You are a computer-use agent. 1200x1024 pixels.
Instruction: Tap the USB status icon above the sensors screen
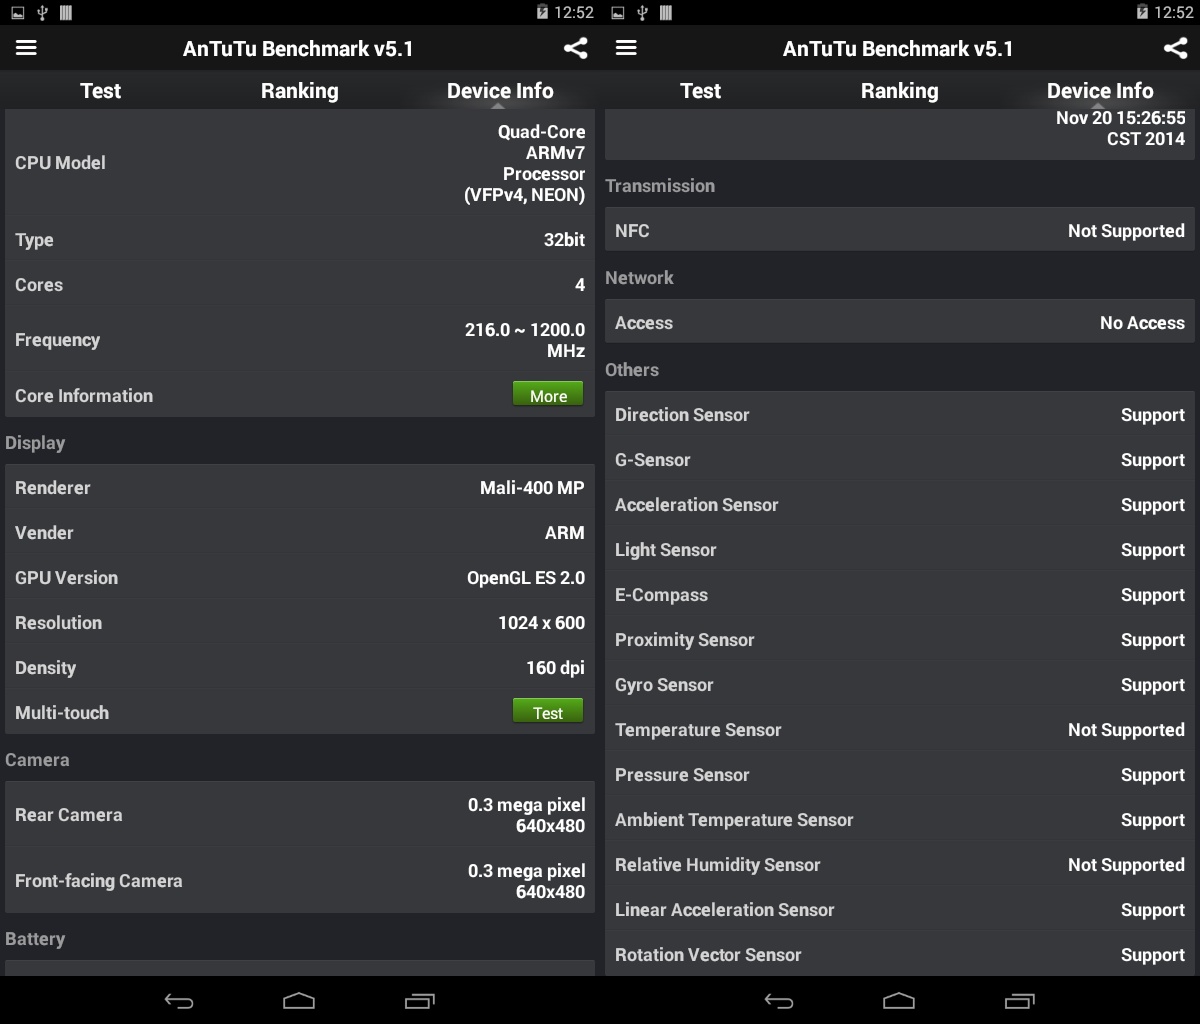coord(642,13)
